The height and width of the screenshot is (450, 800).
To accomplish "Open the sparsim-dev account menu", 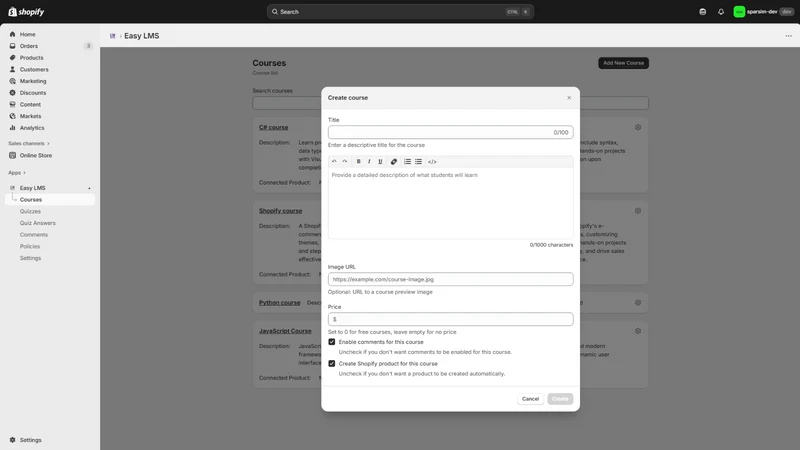I will [763, 12].
